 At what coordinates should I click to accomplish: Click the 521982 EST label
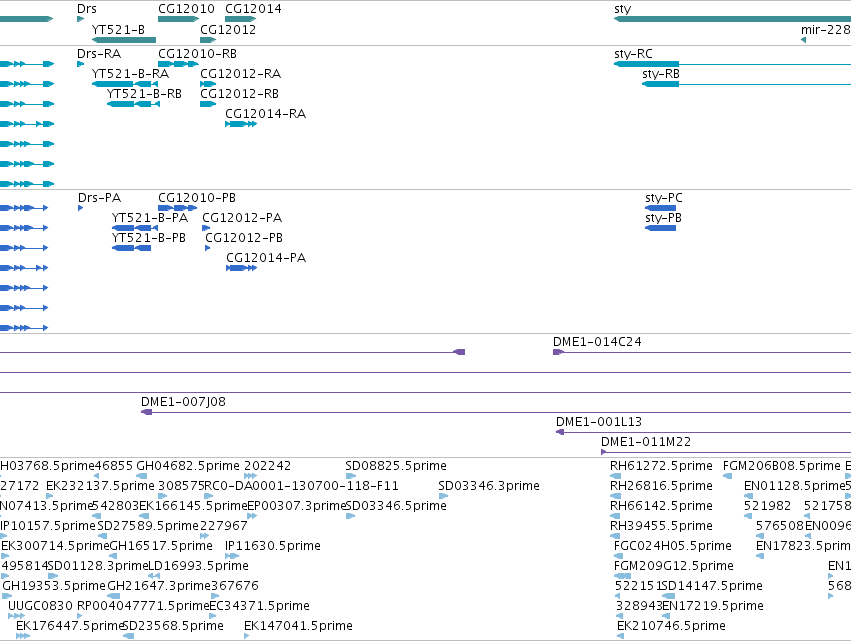pos(767,506)
